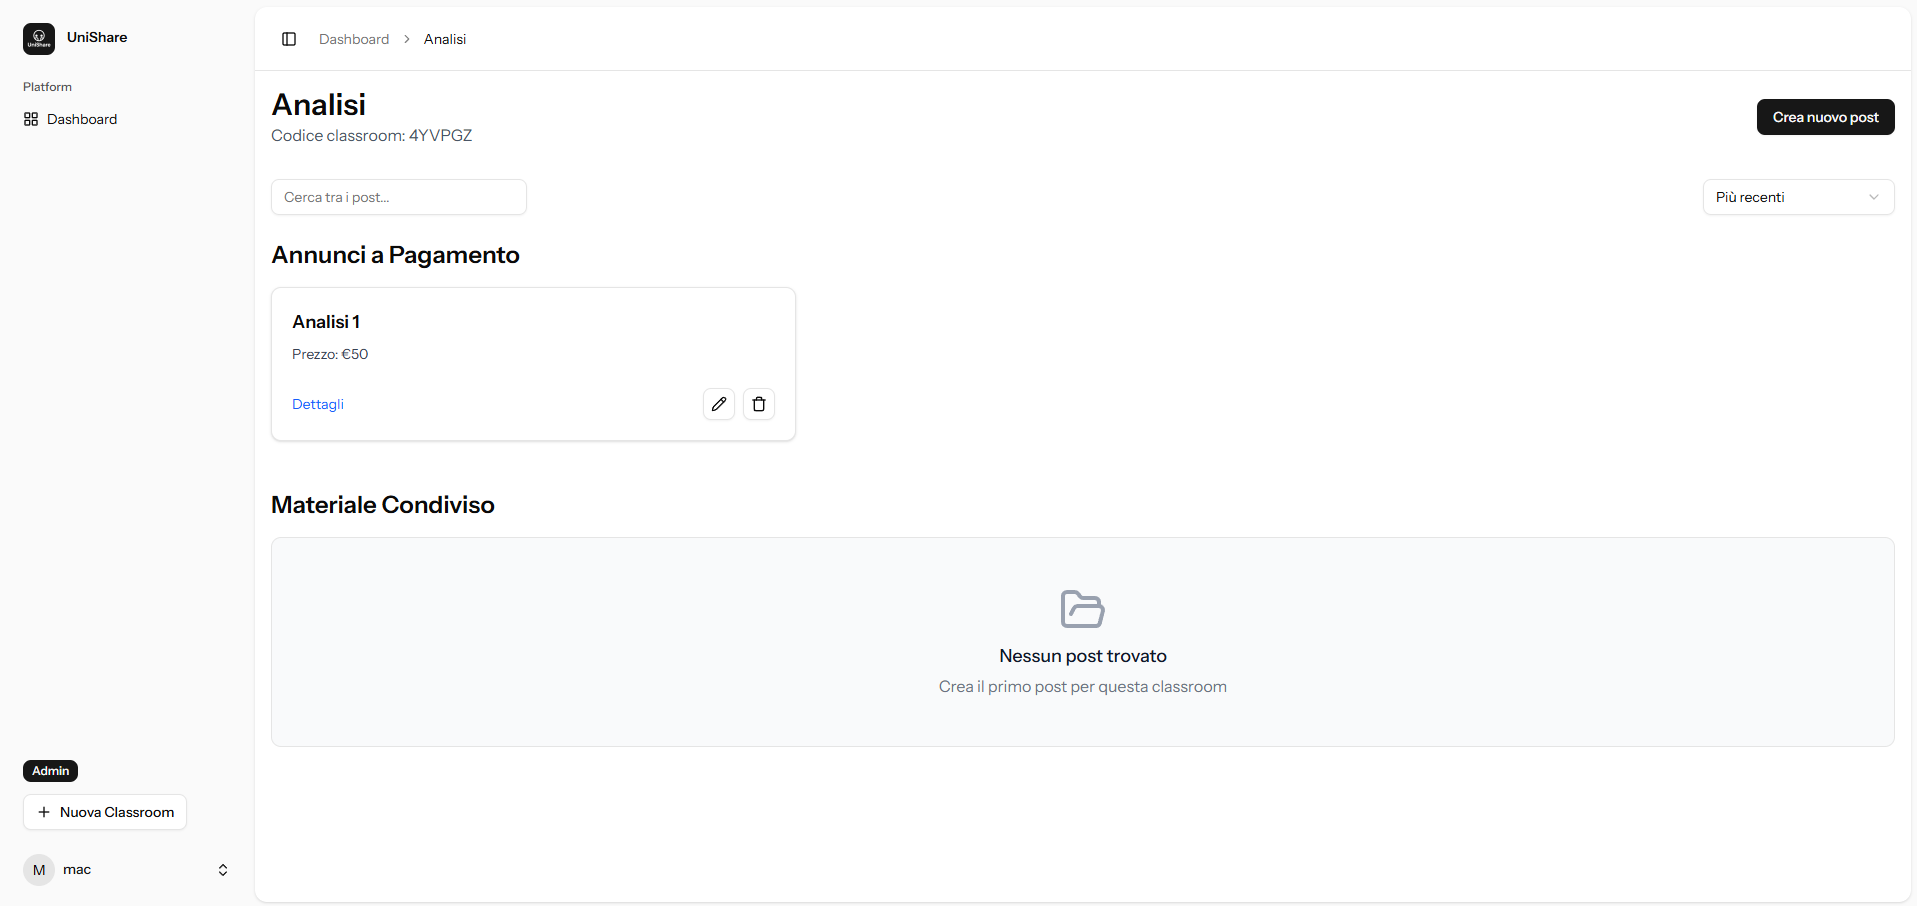The height and width of the screenshot is (906, 1917).
Task: Open the Più recenti sort dropdown
Action: click(x=1797, y=197)
